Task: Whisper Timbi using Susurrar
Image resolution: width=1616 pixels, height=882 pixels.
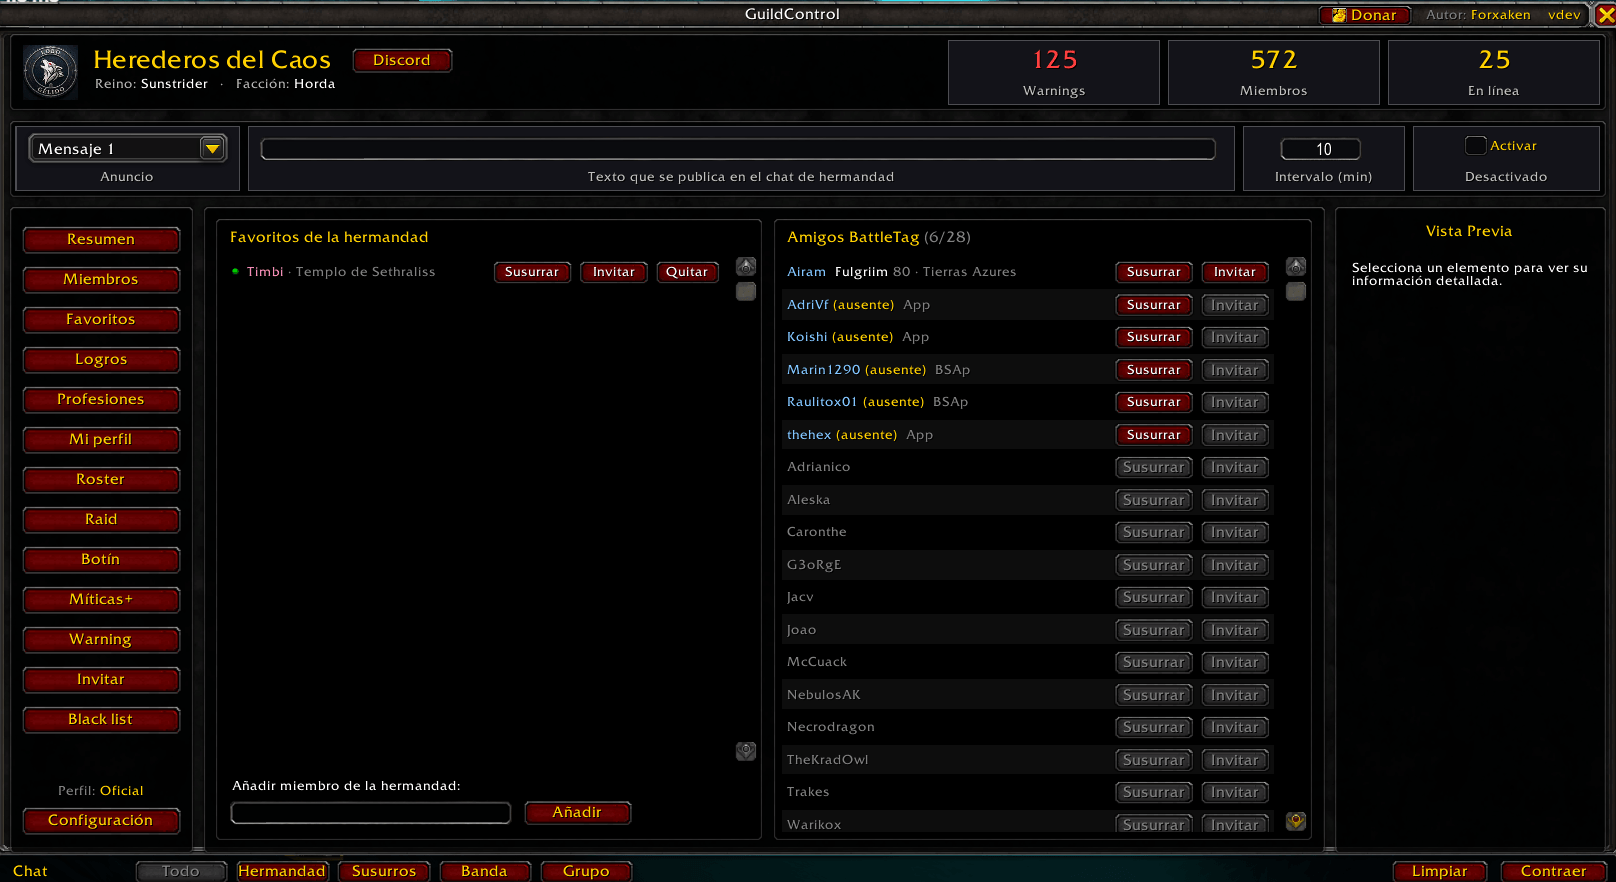Action: point(532,272)
